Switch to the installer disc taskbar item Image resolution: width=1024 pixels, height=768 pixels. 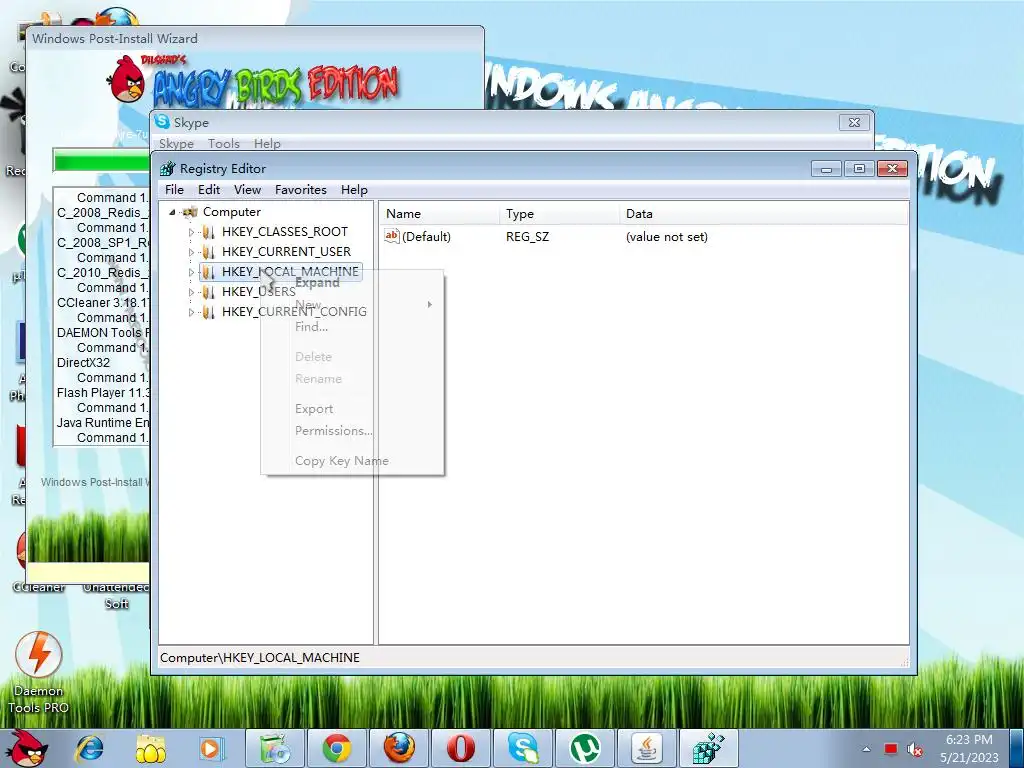pos(275,748)
